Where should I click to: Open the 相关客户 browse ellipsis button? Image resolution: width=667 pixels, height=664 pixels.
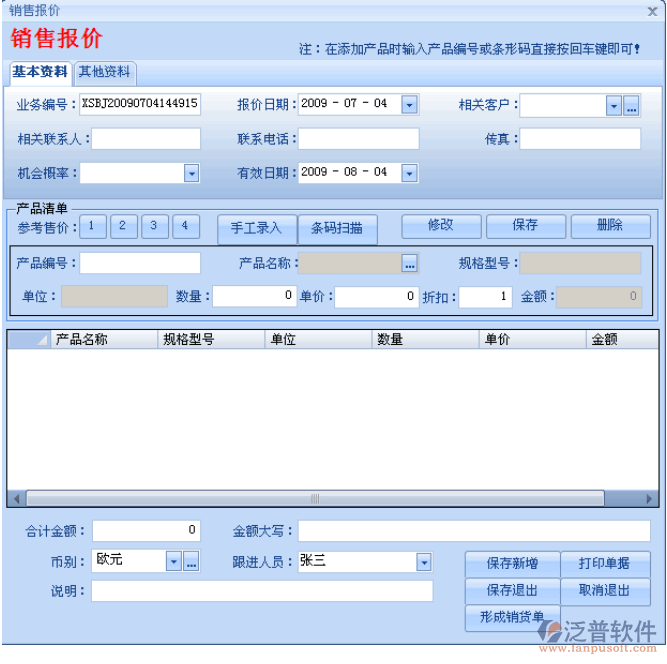(x=632, y=105)
